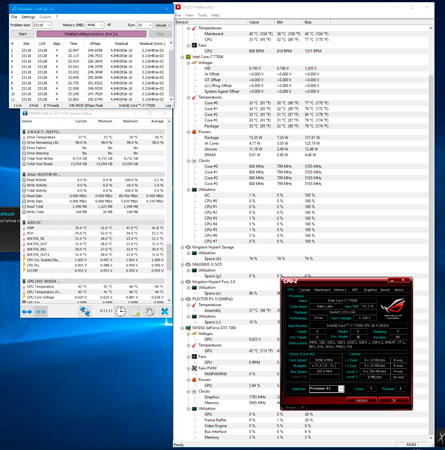Image resolution: width=445 pixels, height=450 pixels.
Task: Open the LinX Graphs menu
Action: [x=45, y=17]
